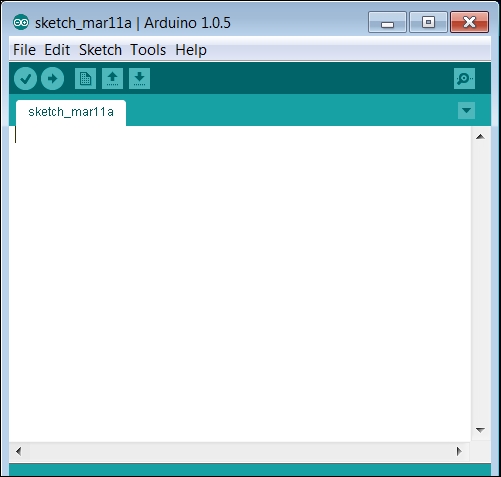Open the File menu
Image resolution: width=501 pixels, height=477 pixels.
pos(24,50)
